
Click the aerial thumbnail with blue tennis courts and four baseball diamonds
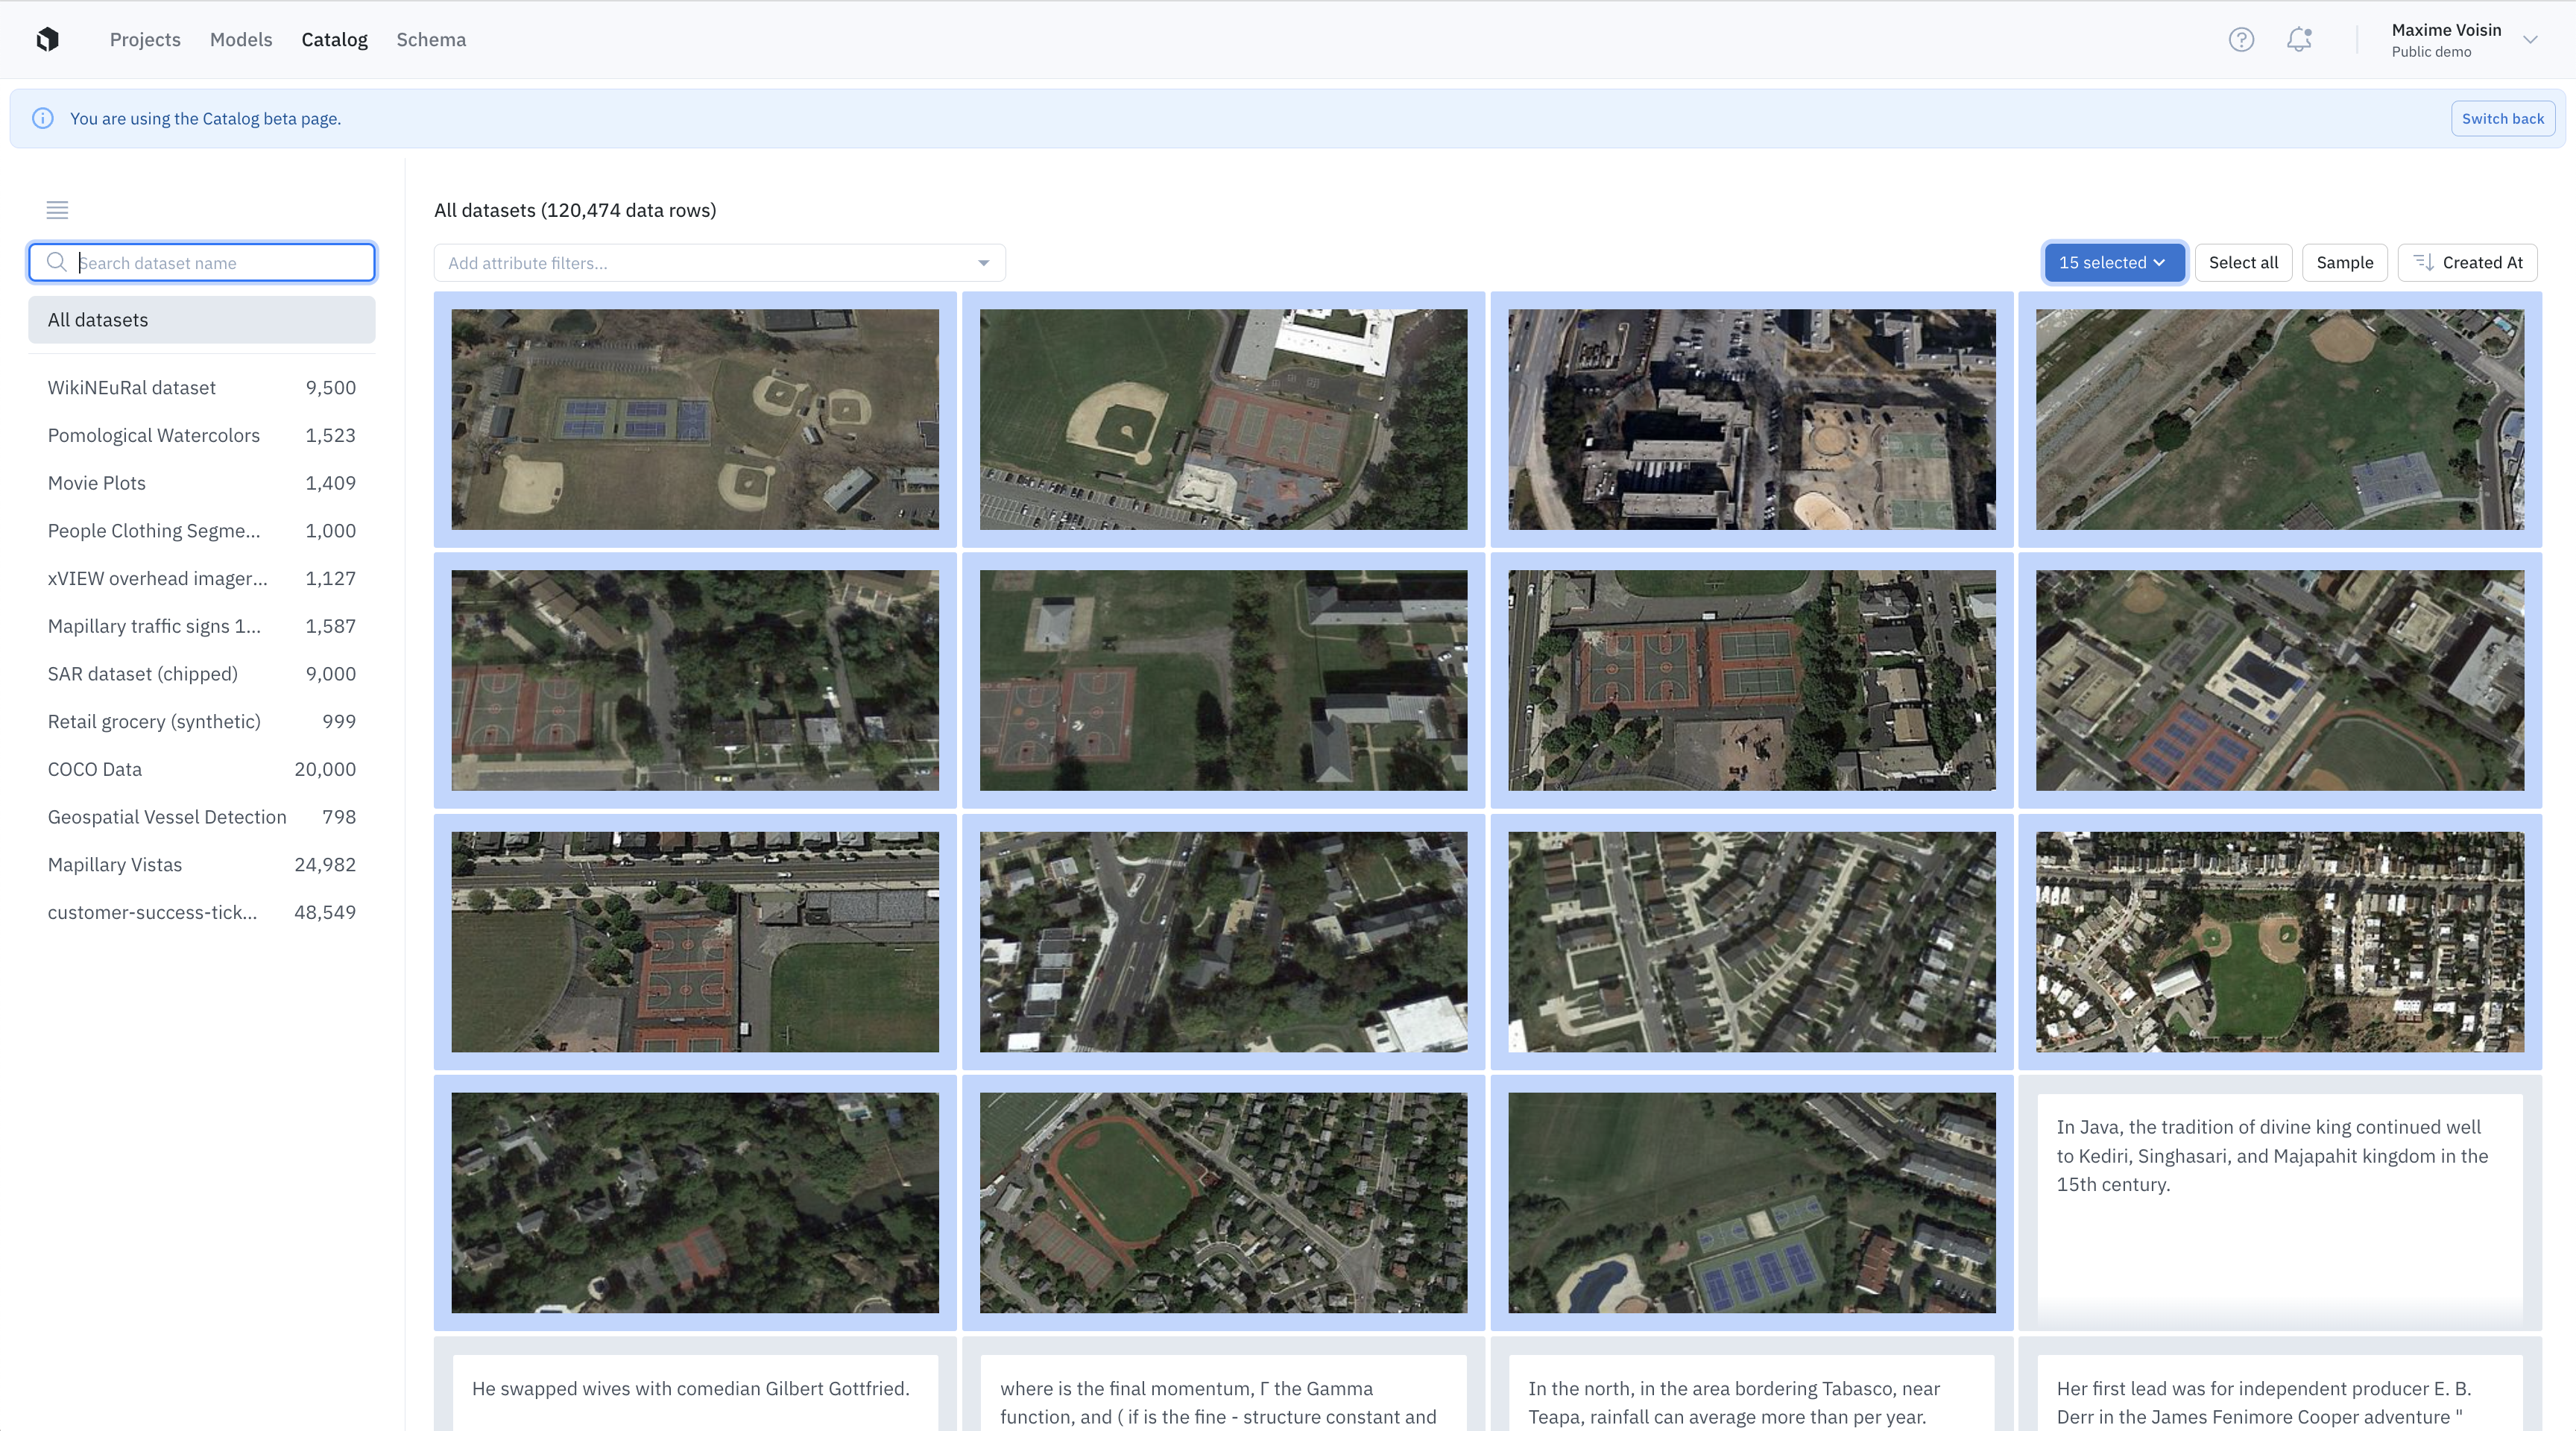(695, 419)
